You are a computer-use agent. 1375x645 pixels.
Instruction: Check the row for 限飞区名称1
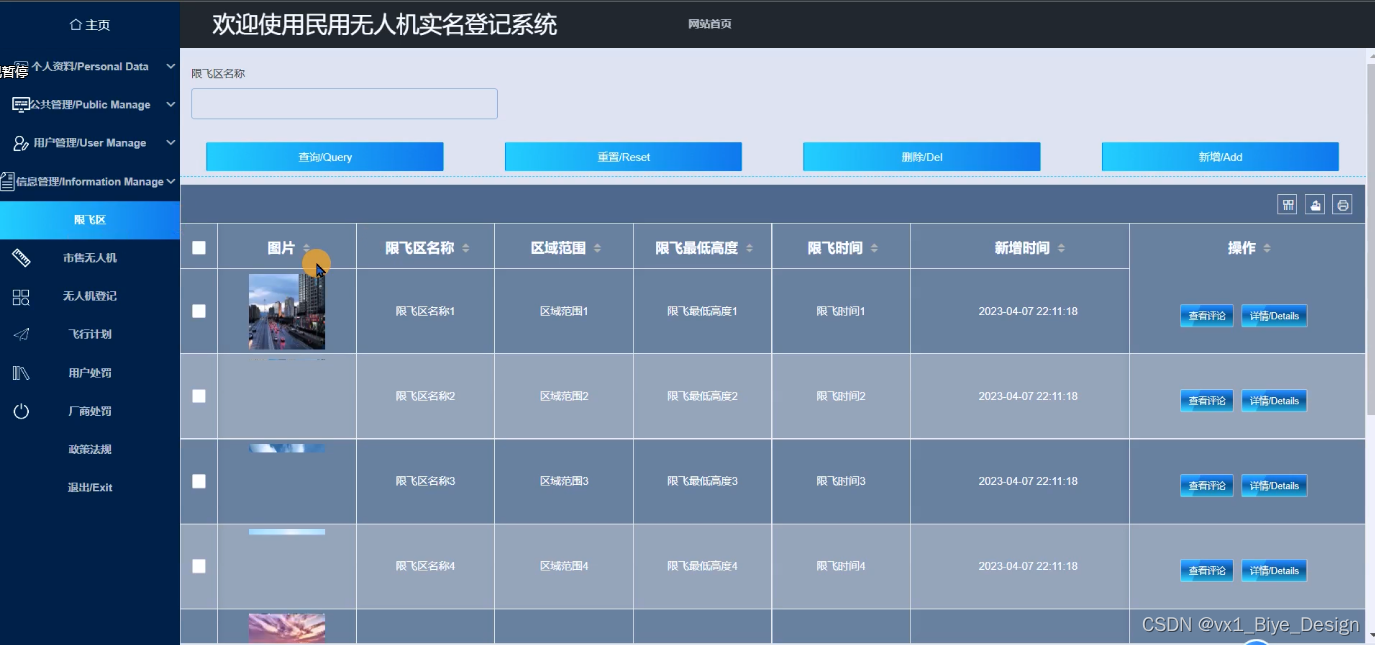[199, 311]
